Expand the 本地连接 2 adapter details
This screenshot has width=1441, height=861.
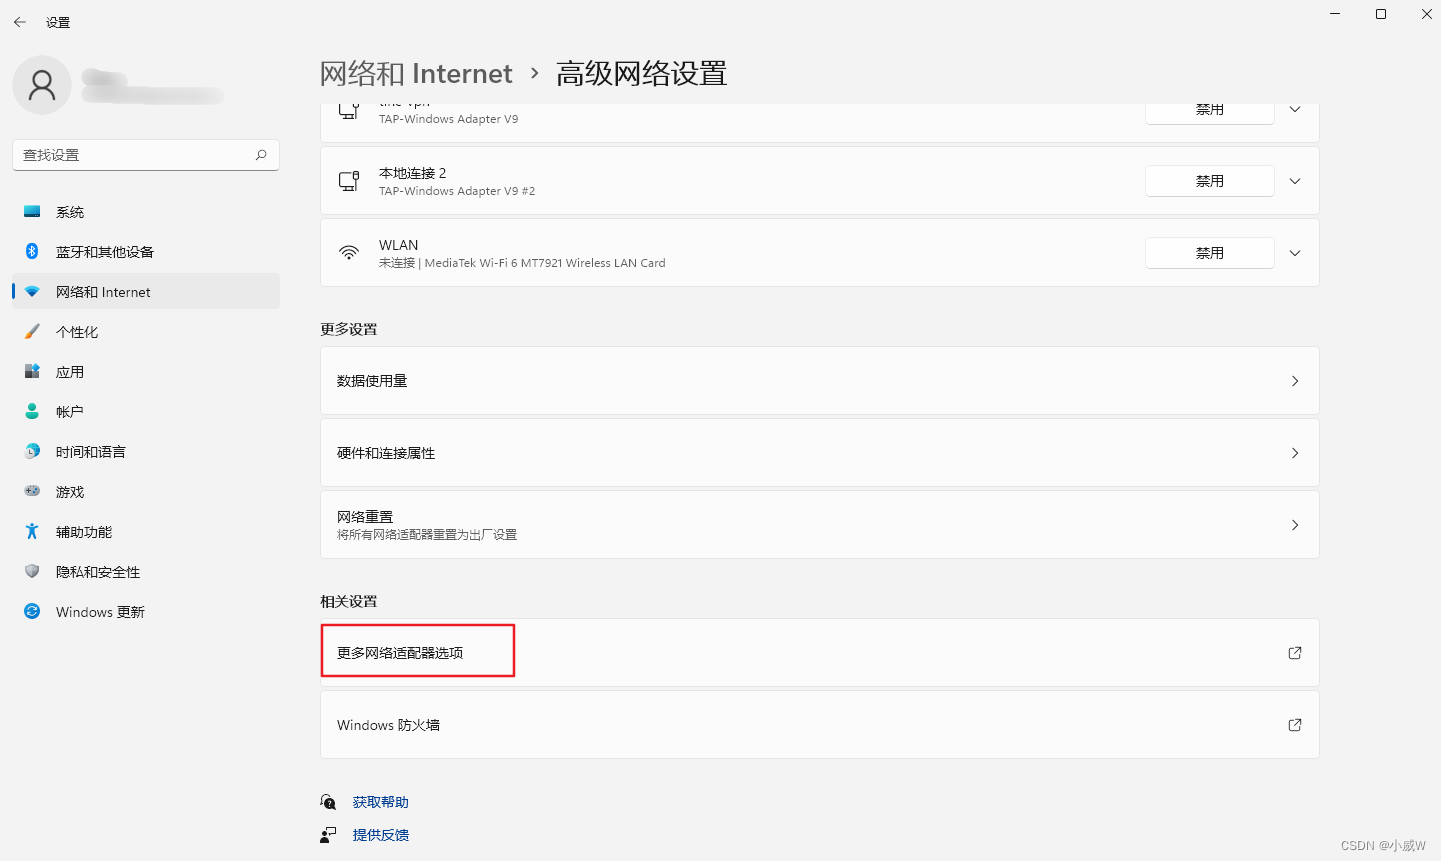(1295, 181)
